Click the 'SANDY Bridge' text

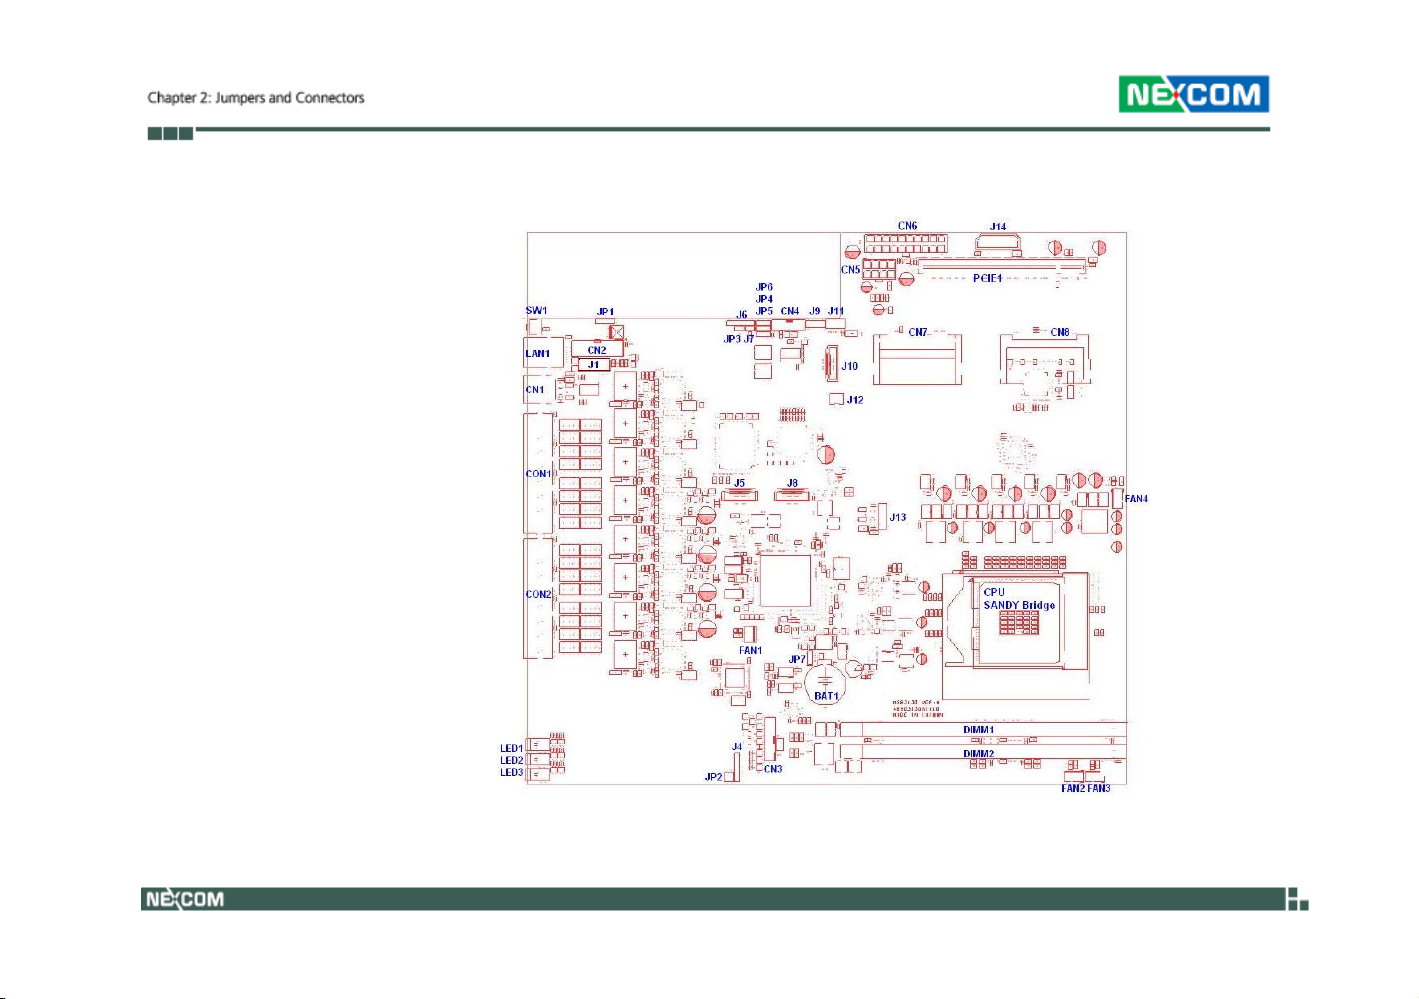[1019, 605]
